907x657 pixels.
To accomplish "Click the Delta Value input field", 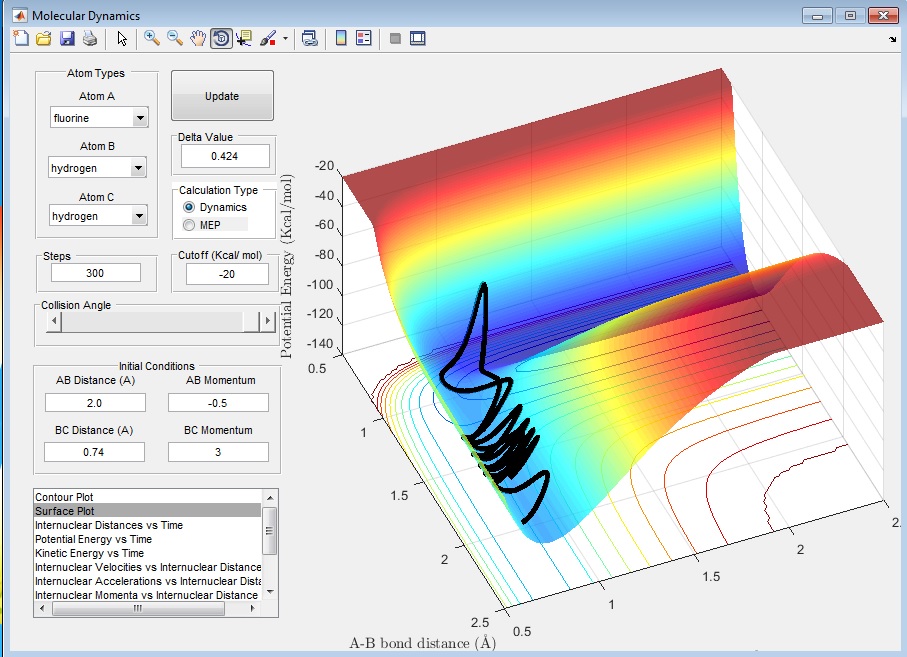I will click(x=225, y=156).
